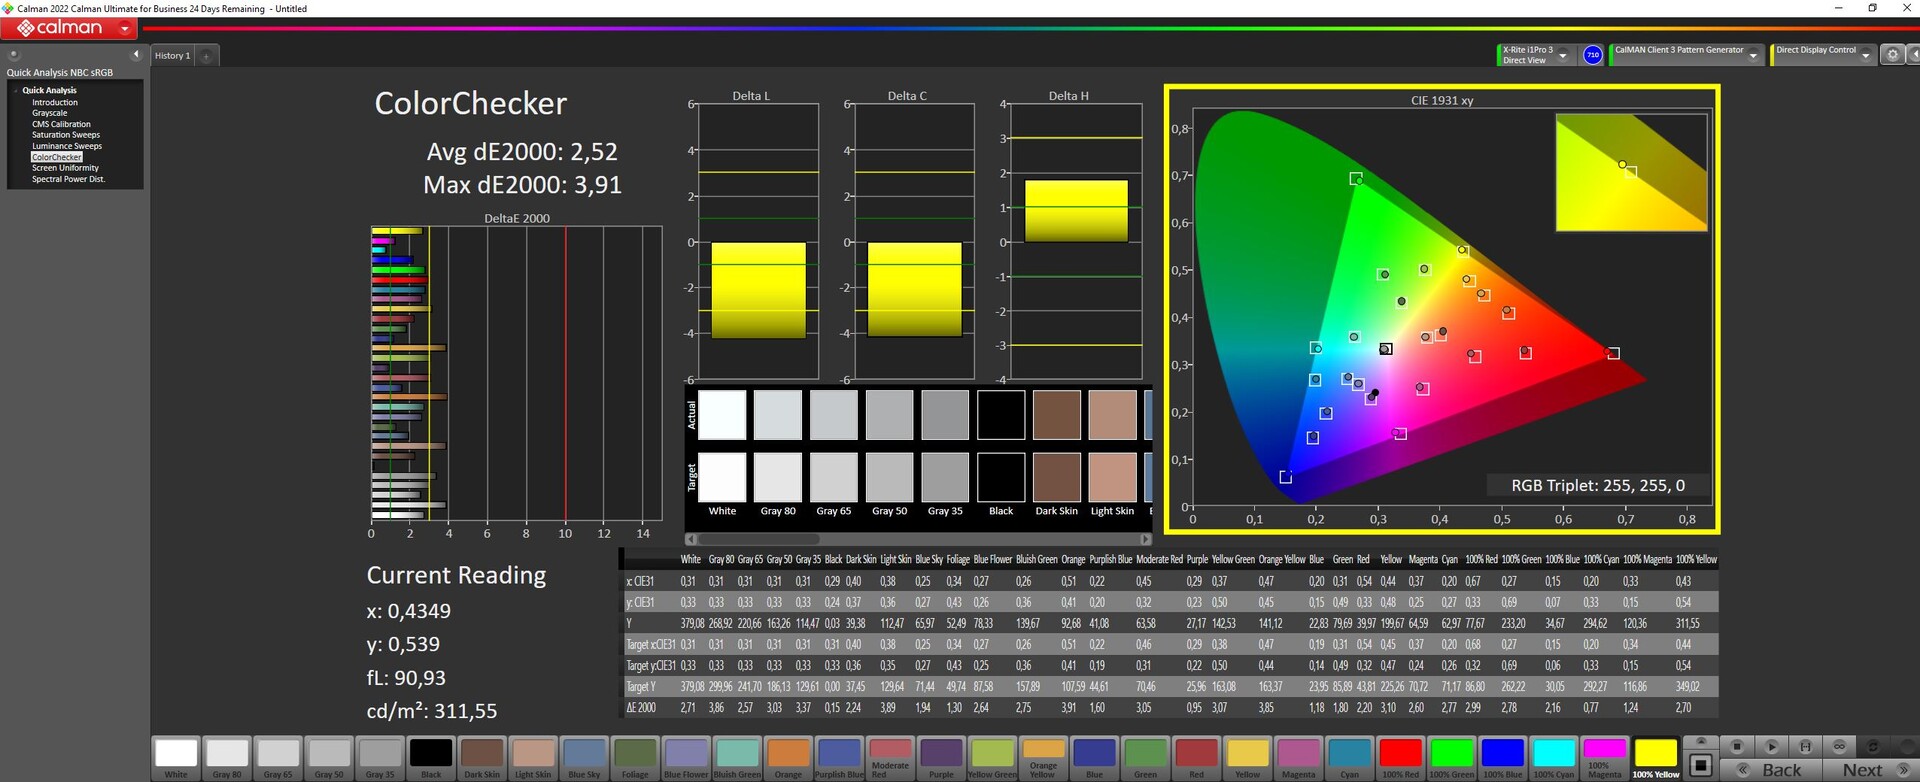Screen dimensions: 1920x782
Task: Click the stop measurement icon
Action: coord(1737,747)
